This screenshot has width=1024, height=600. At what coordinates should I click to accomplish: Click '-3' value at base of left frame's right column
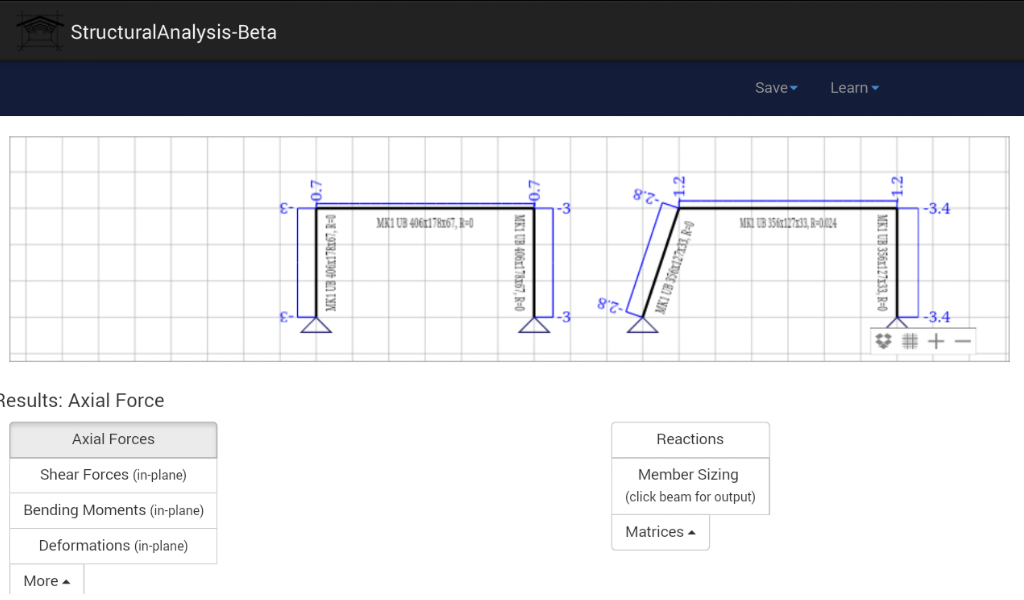pyautogui.click(x=564, y=317)
